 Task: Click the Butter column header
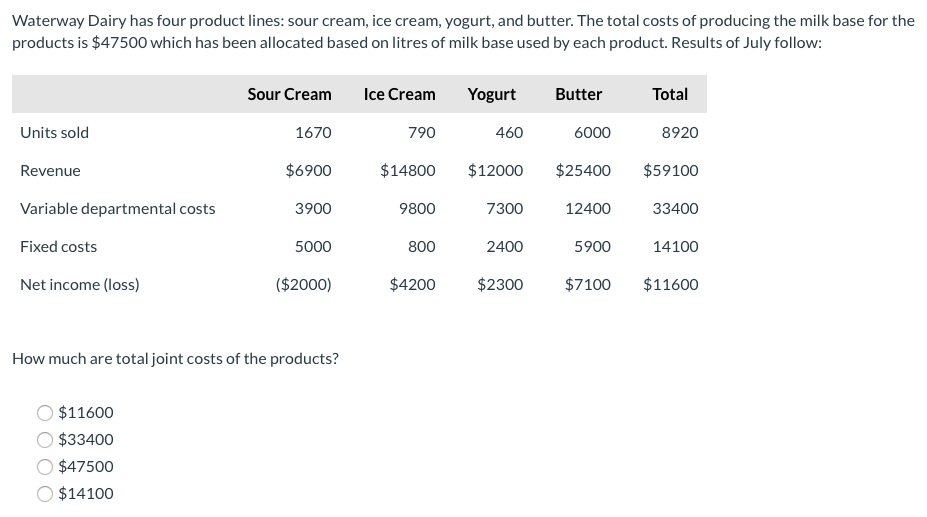pos(578,94)
